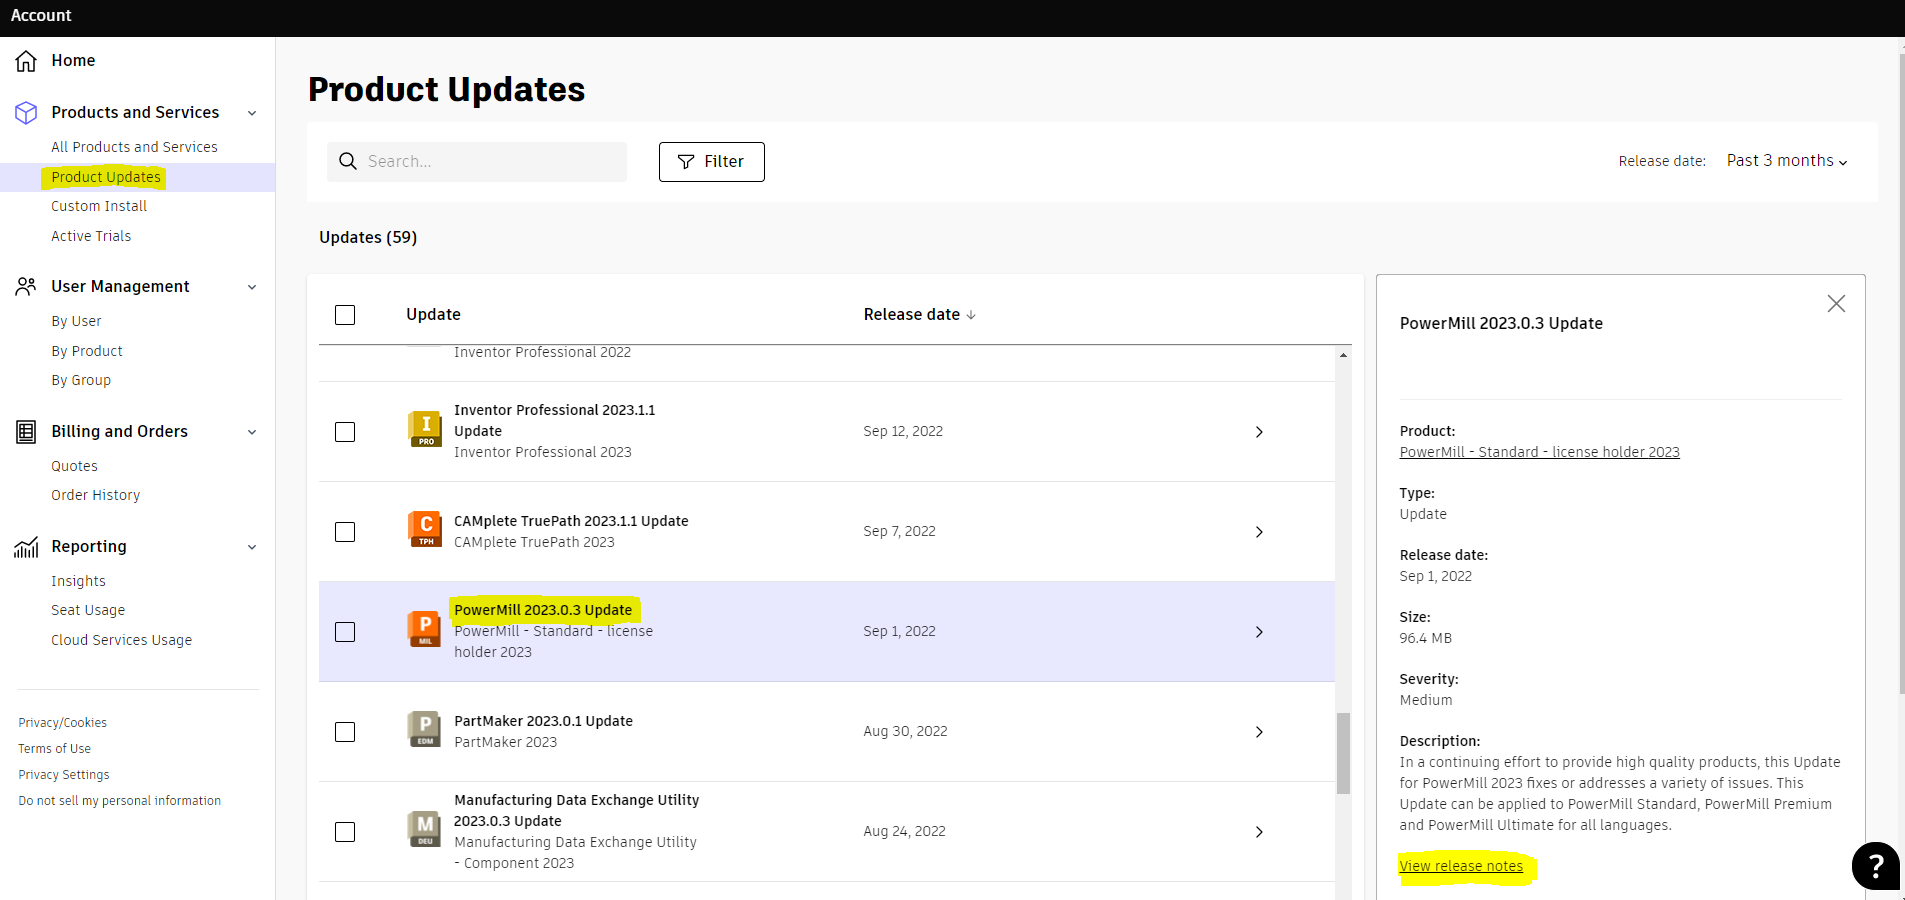Open details arrow for PartMaker 2023.0.1 Update
The width and height of the screenshot is (1905, 900).
coord(1259,732)
